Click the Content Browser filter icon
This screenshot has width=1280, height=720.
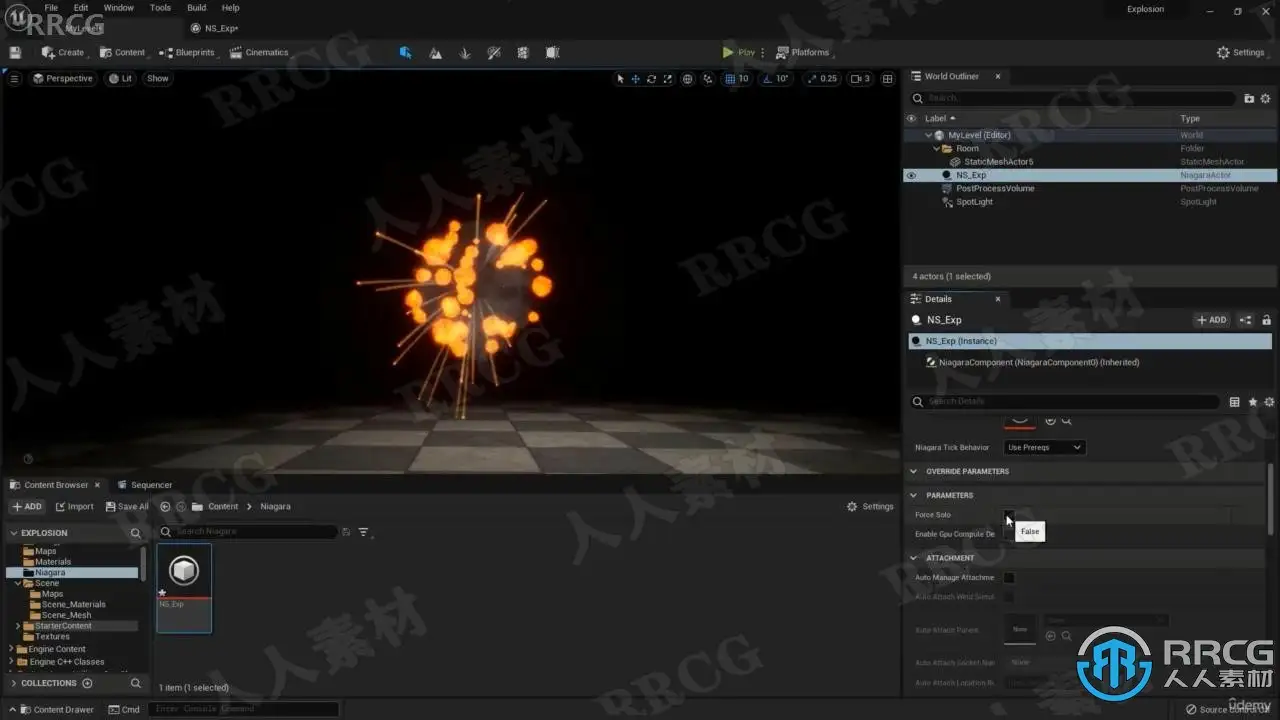click(x=363, y=532)
